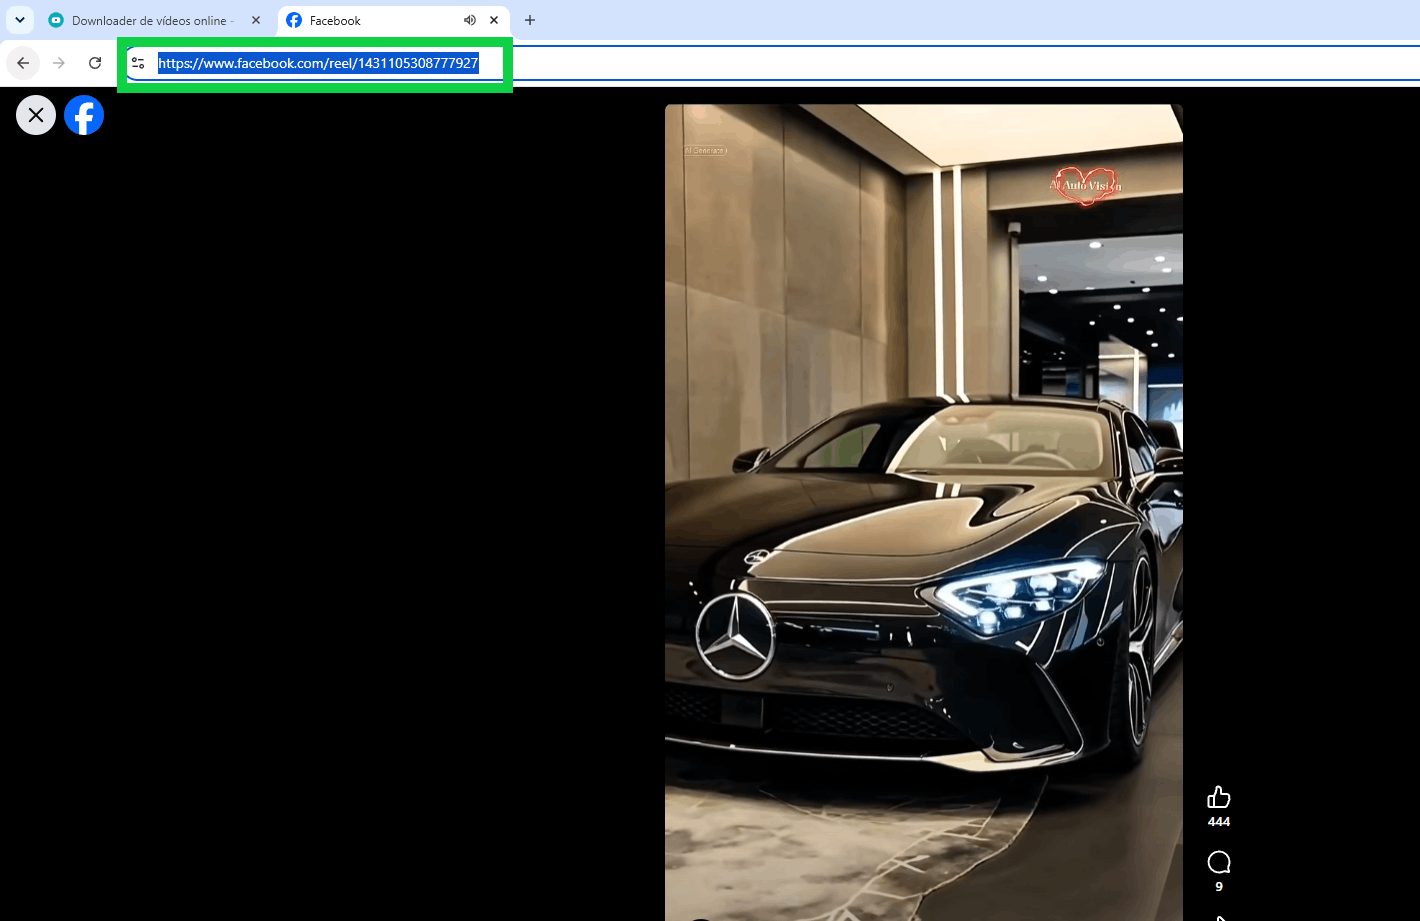The width and height of the screenshot is (1420, 921).
Task: Show who reacted via the 444 count
Action: (x=1218, y=822)
